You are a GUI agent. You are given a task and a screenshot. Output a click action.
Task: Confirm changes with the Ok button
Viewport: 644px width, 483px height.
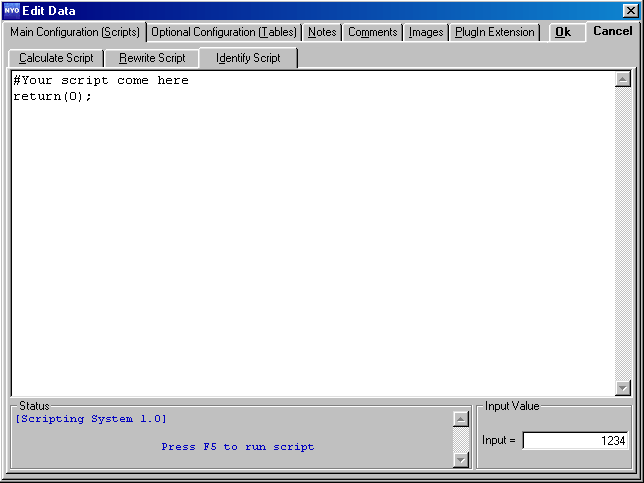click(563, 32)
